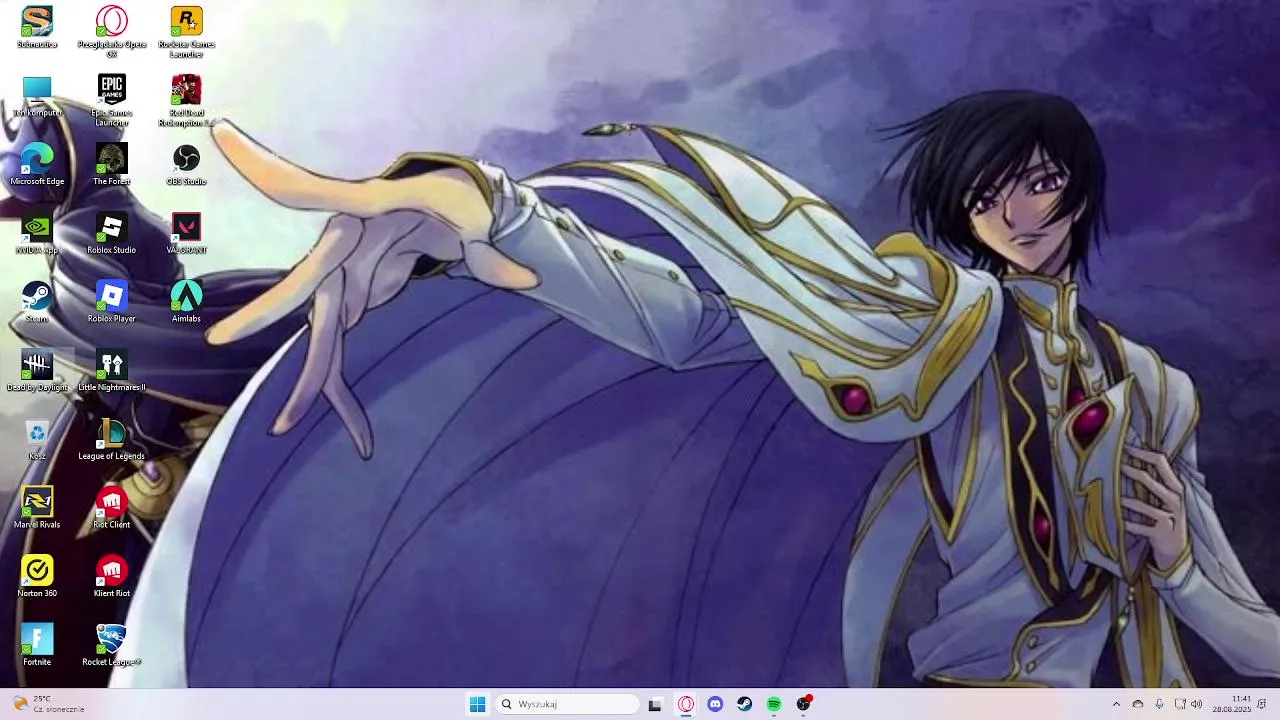Select the Microsoft Edge desktop shortcut

pos(37,165)
